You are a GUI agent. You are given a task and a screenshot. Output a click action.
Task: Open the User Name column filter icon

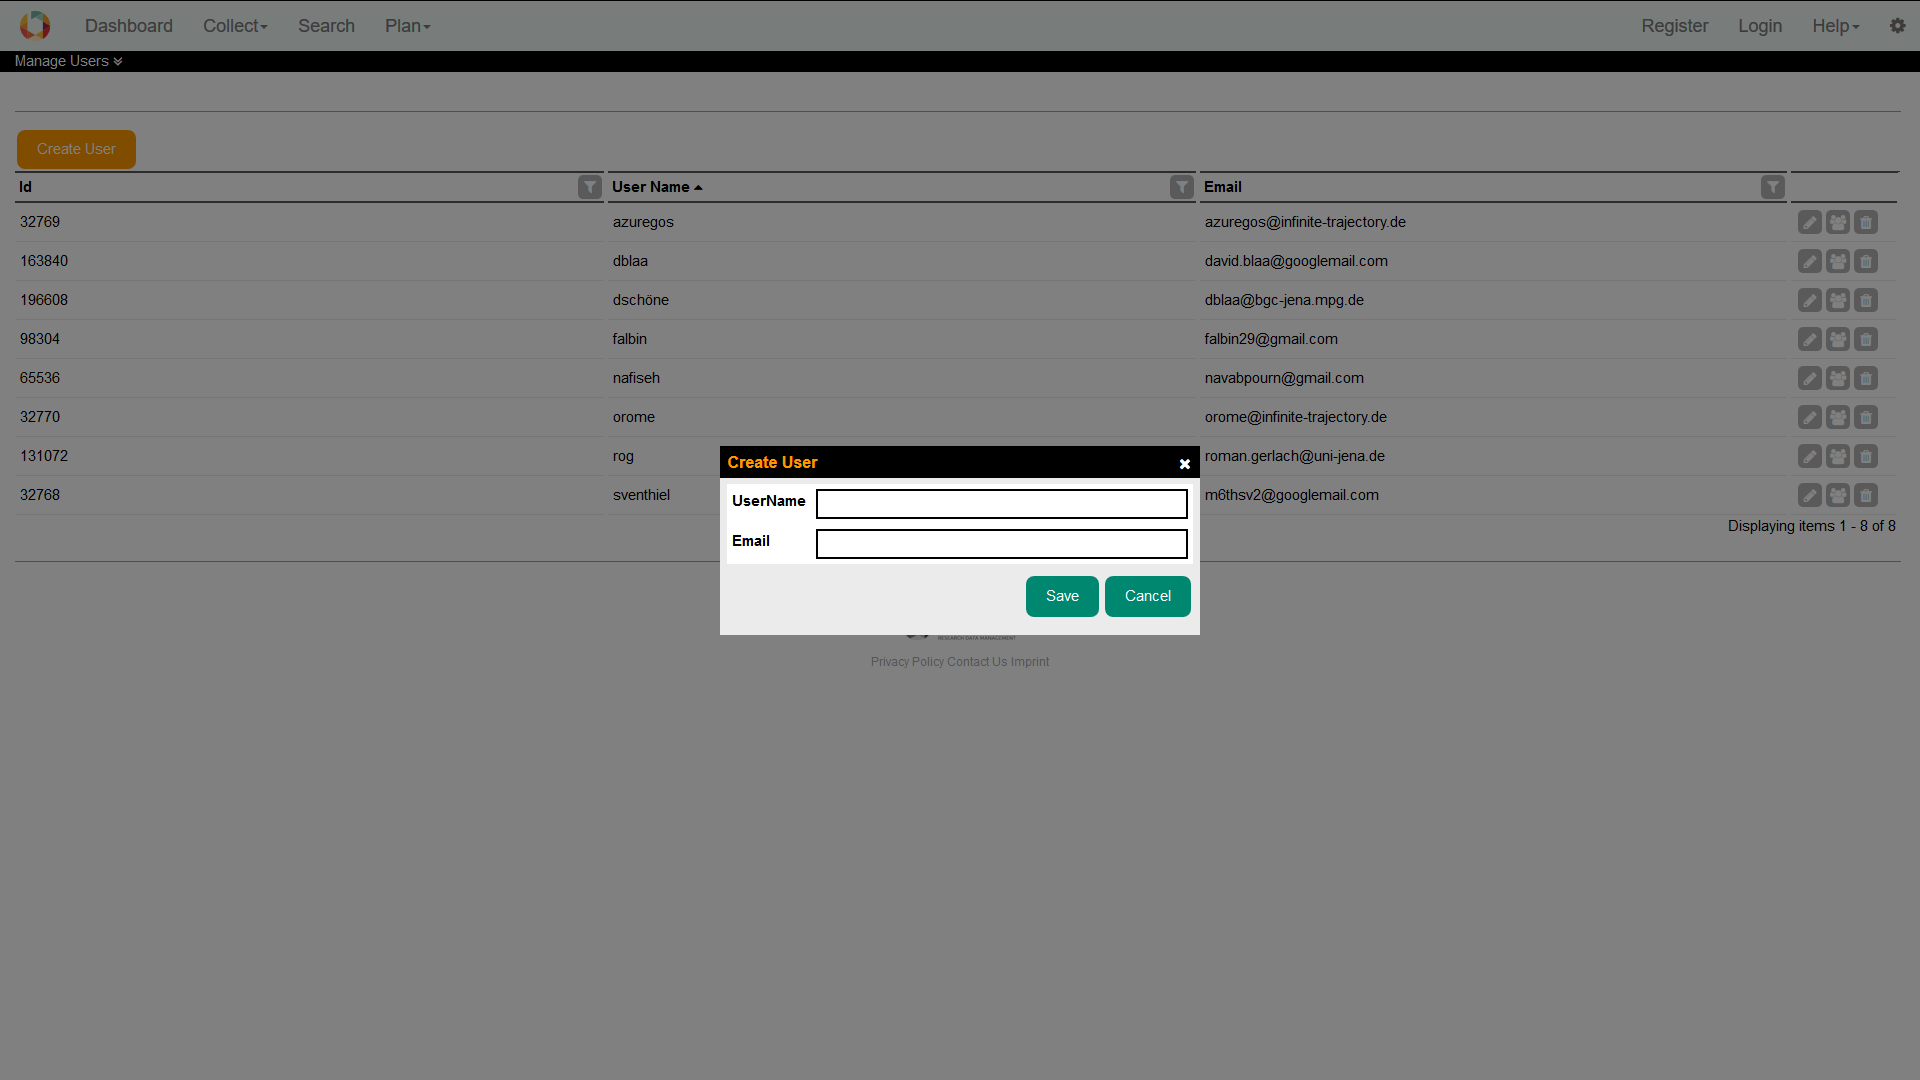coord(1182,187)
